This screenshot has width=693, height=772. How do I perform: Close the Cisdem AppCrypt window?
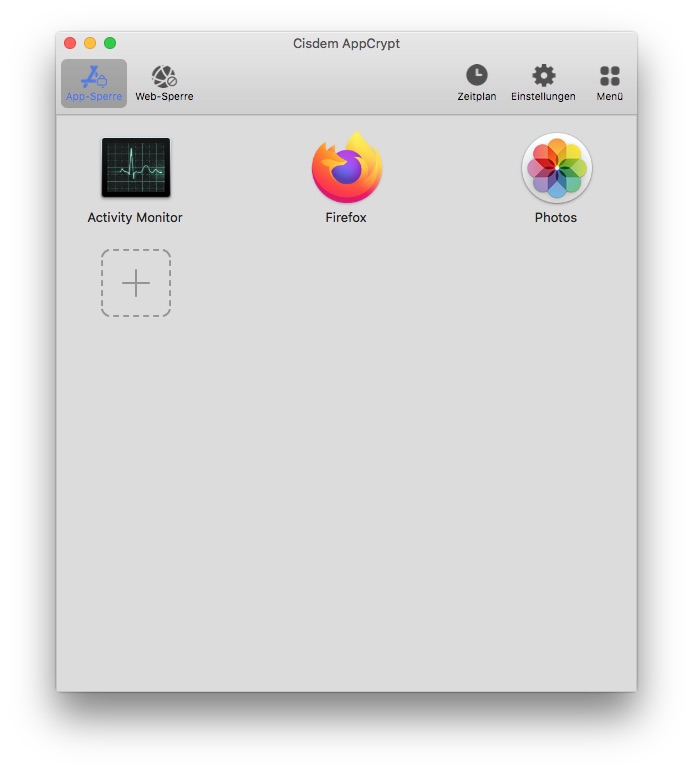click(70, 43)
